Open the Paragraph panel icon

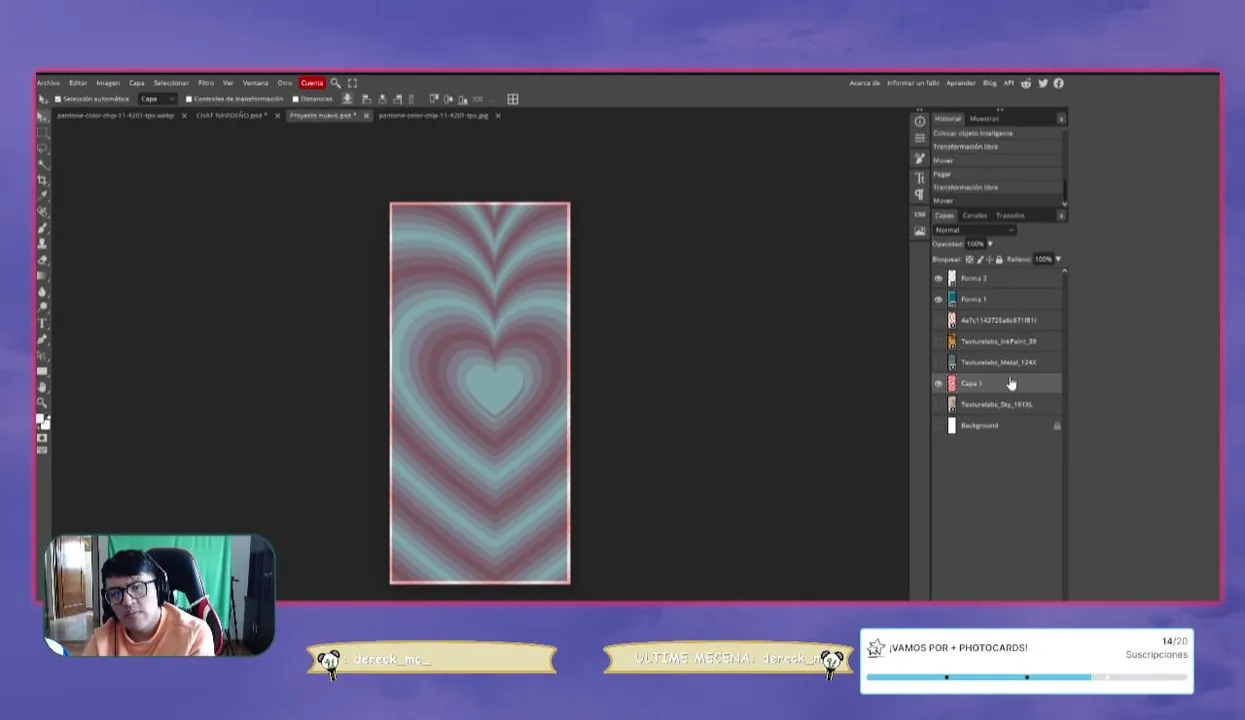coord(920,195)
